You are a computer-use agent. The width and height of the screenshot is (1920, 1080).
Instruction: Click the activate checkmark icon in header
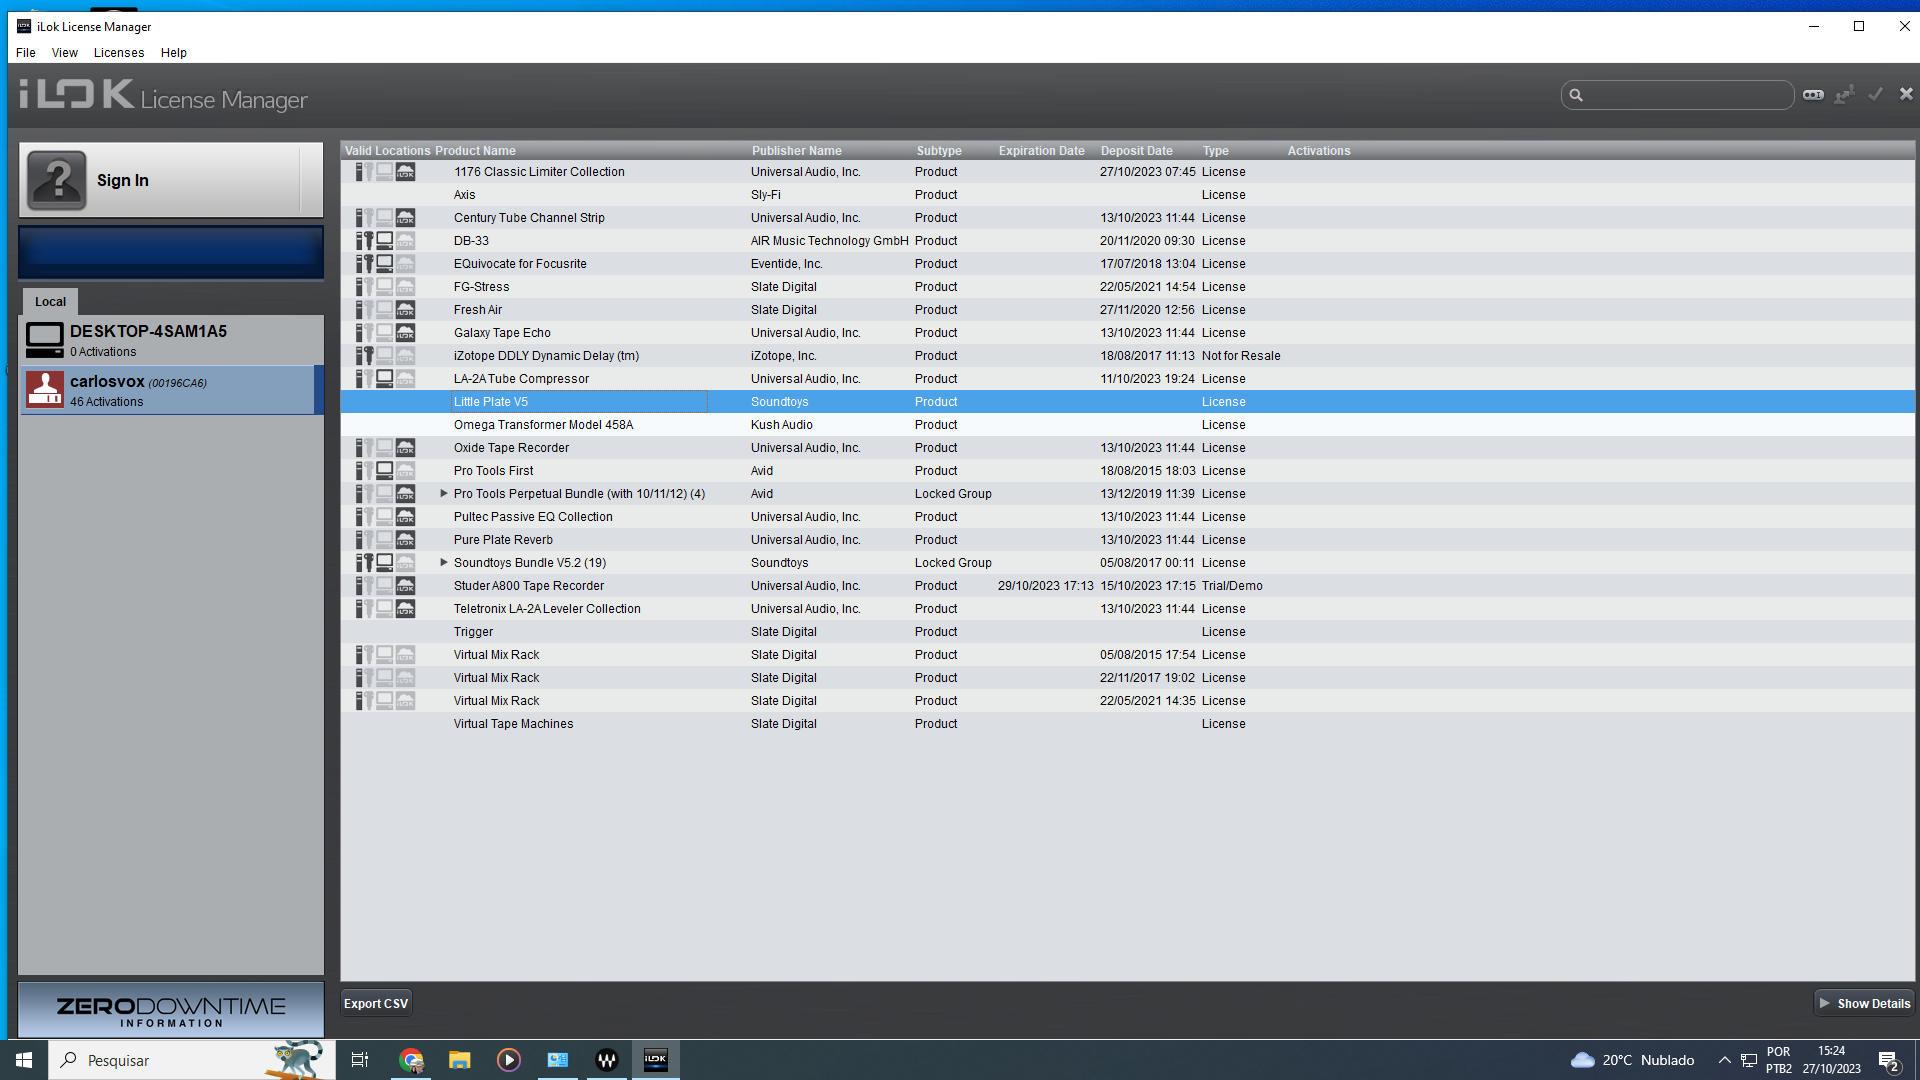(1876, 94)
